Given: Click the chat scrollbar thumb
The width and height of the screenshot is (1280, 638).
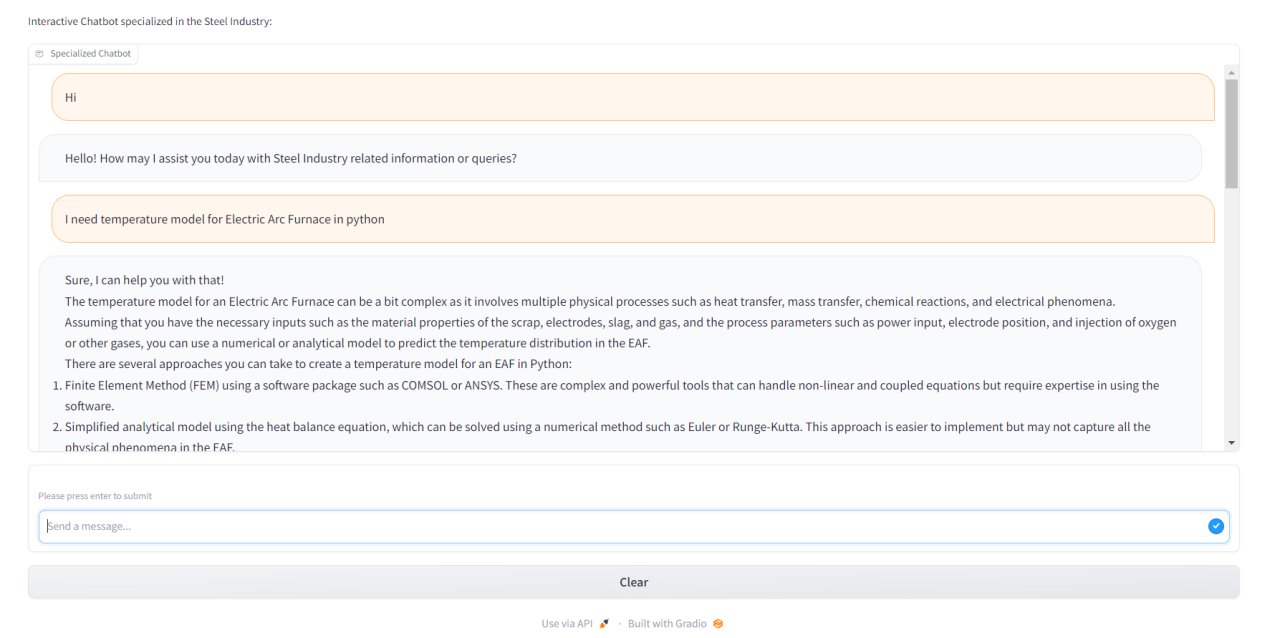Looking at the screenshot, I should click(1232, 133).
